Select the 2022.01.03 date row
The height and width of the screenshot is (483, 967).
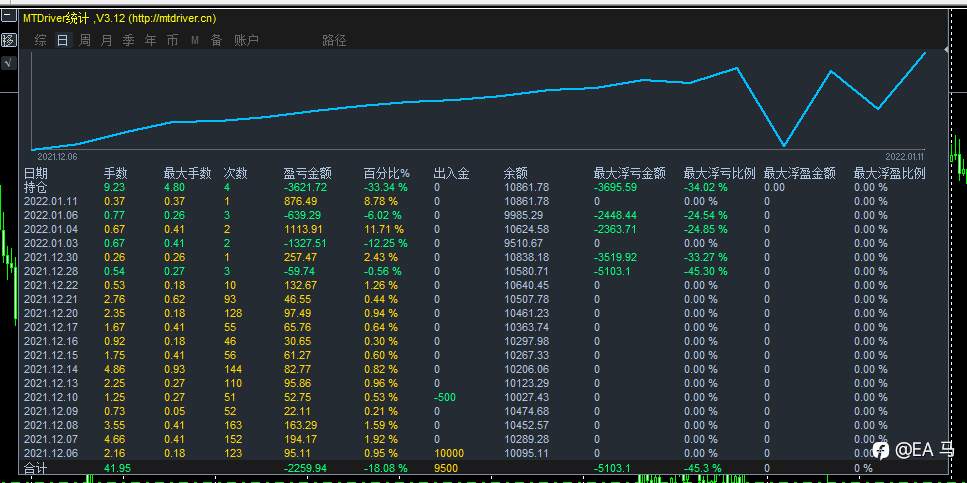[x=49, y=243]
